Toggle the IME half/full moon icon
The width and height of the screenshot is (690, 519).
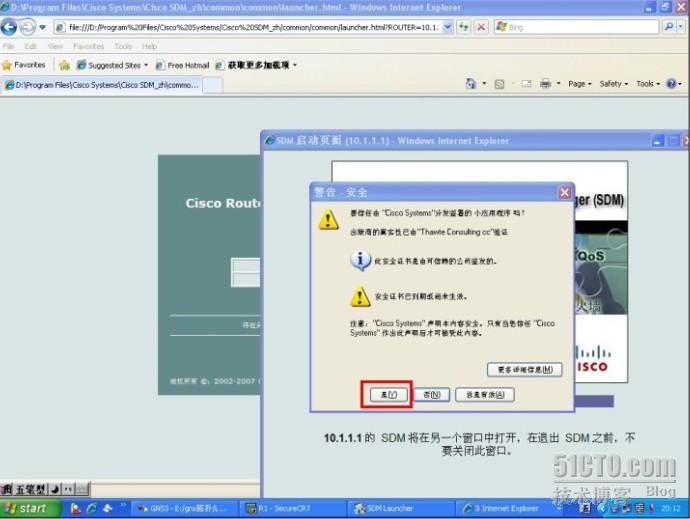(55, 489)
